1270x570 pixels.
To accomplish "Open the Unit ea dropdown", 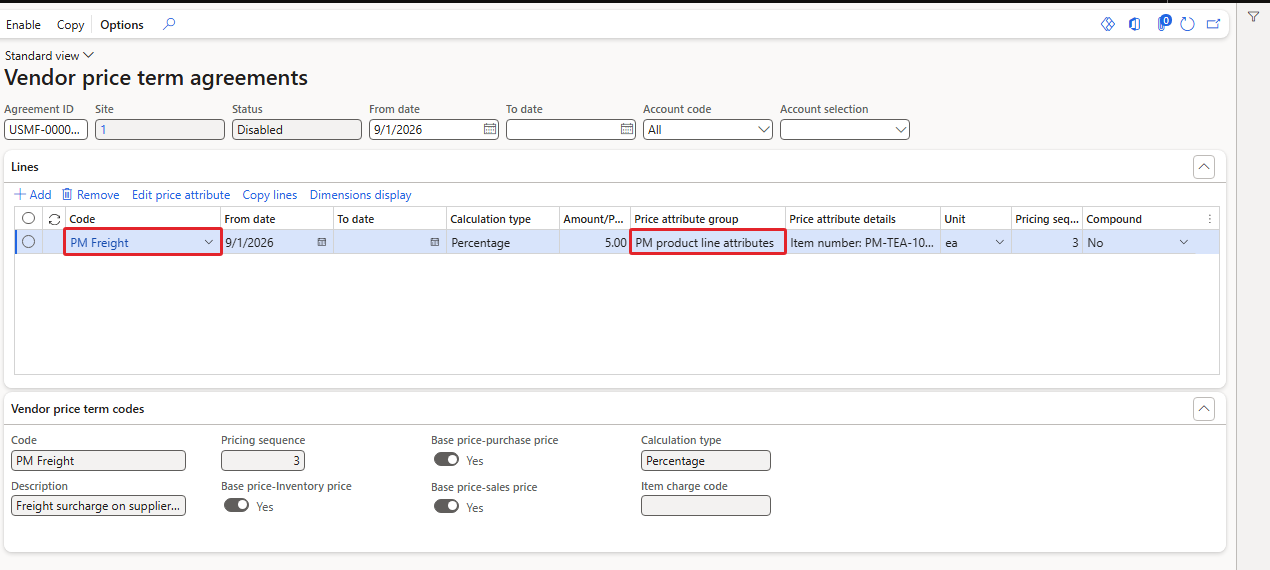I will (x=998, y=242).
